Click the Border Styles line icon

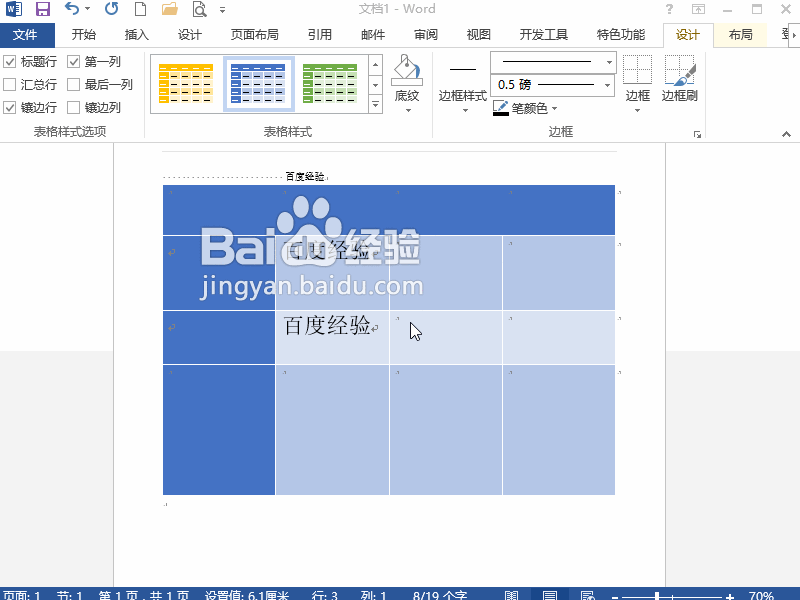463,69
